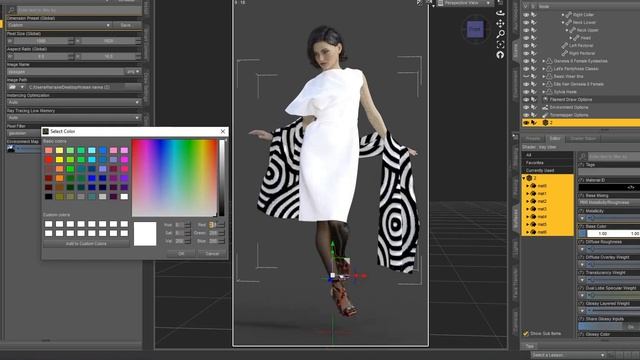Image resolution: width=640 pixels, height=360 pixels.
Task: Select the orbit/rotate view camera icon
Action: (500, 13)
